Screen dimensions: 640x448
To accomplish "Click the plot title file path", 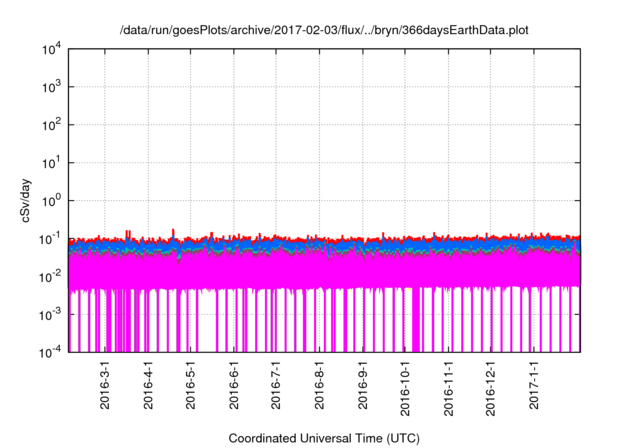I will click(x=324, y=30).
